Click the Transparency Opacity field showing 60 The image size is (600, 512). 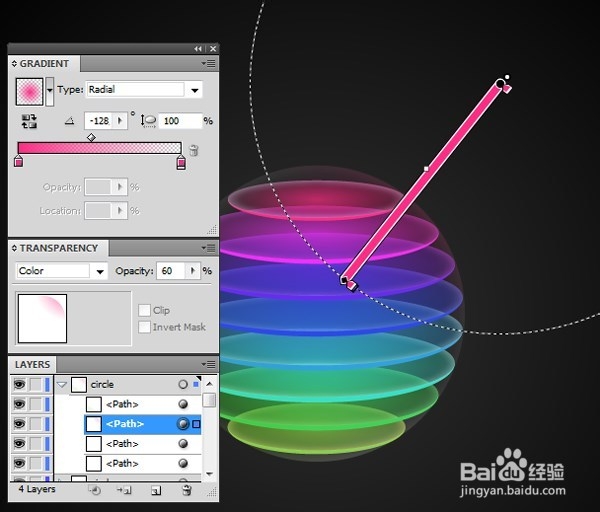tap(172, 271)
